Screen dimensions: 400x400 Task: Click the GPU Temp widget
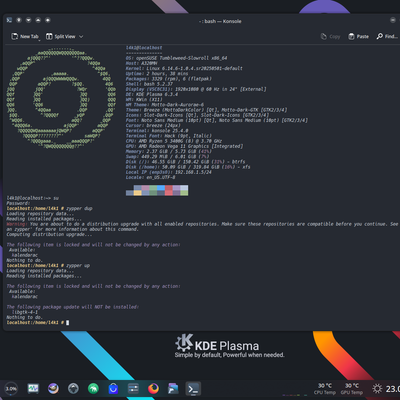(352, 389)
